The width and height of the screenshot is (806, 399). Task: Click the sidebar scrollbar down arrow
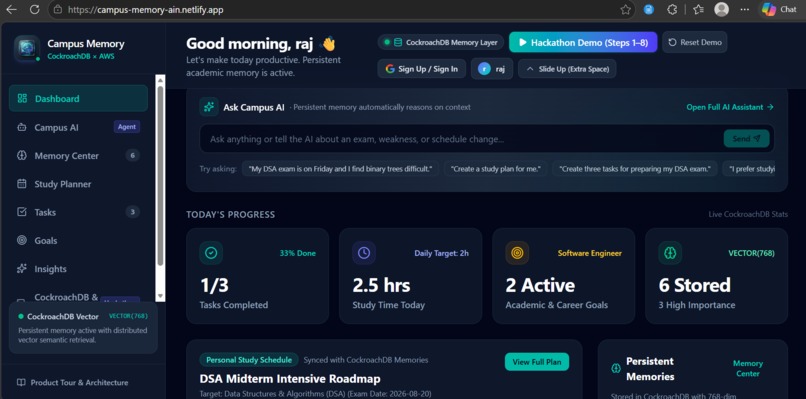coord(160,296)
